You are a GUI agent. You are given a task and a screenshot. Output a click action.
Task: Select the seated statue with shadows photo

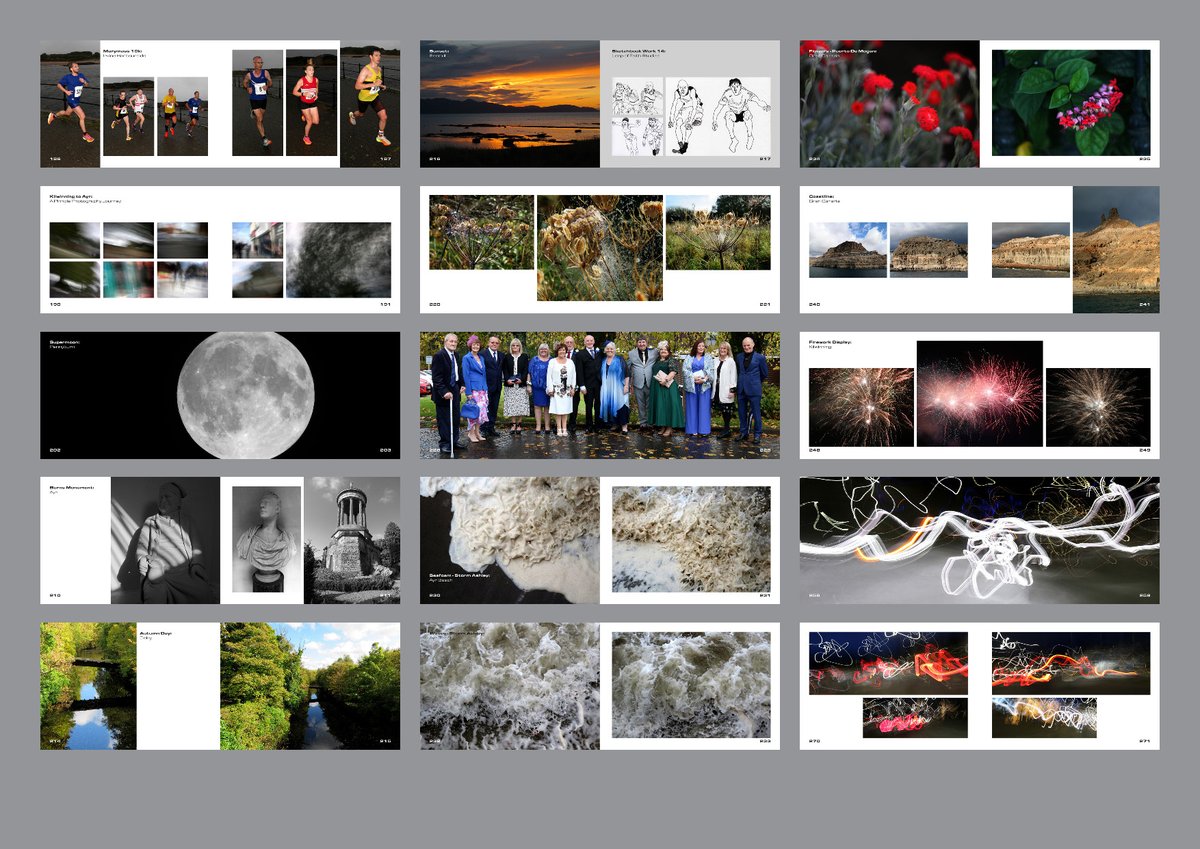point(165,540)
